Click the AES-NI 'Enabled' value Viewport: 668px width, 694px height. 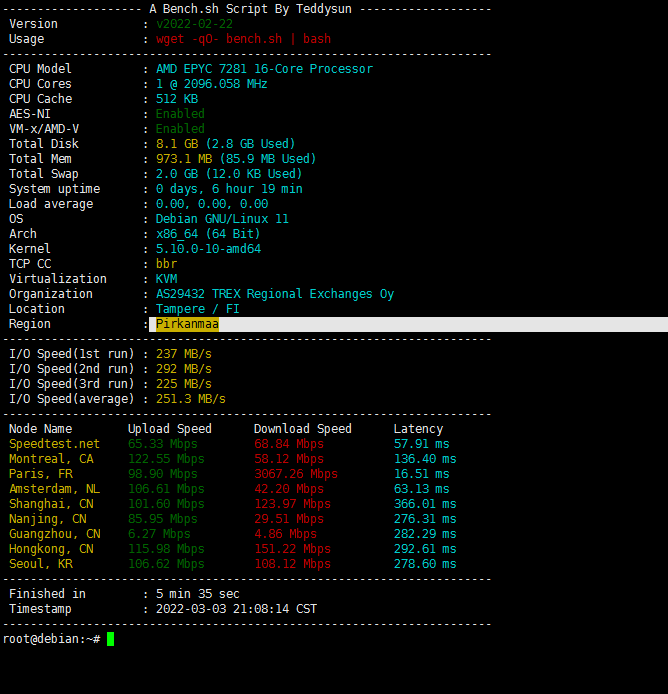(180, 114)
